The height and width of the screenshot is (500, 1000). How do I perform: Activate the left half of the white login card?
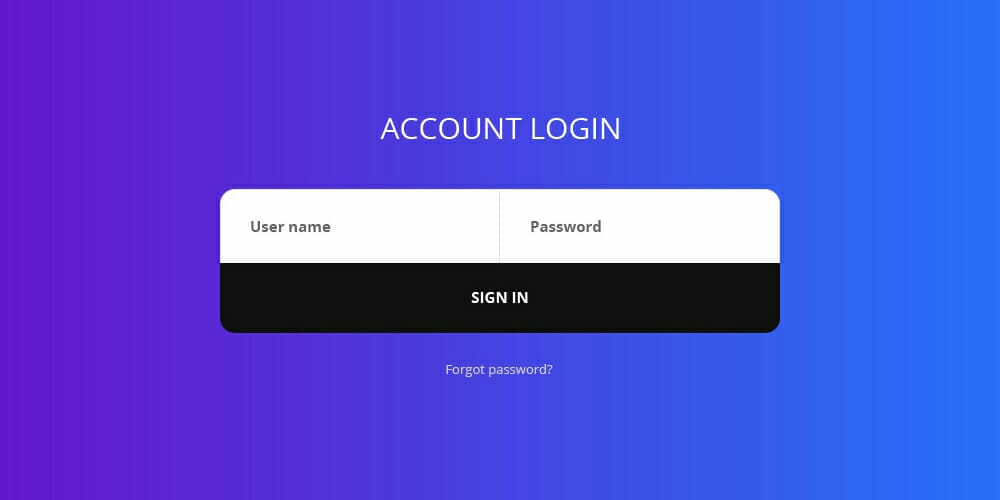[x=360, y=226]
